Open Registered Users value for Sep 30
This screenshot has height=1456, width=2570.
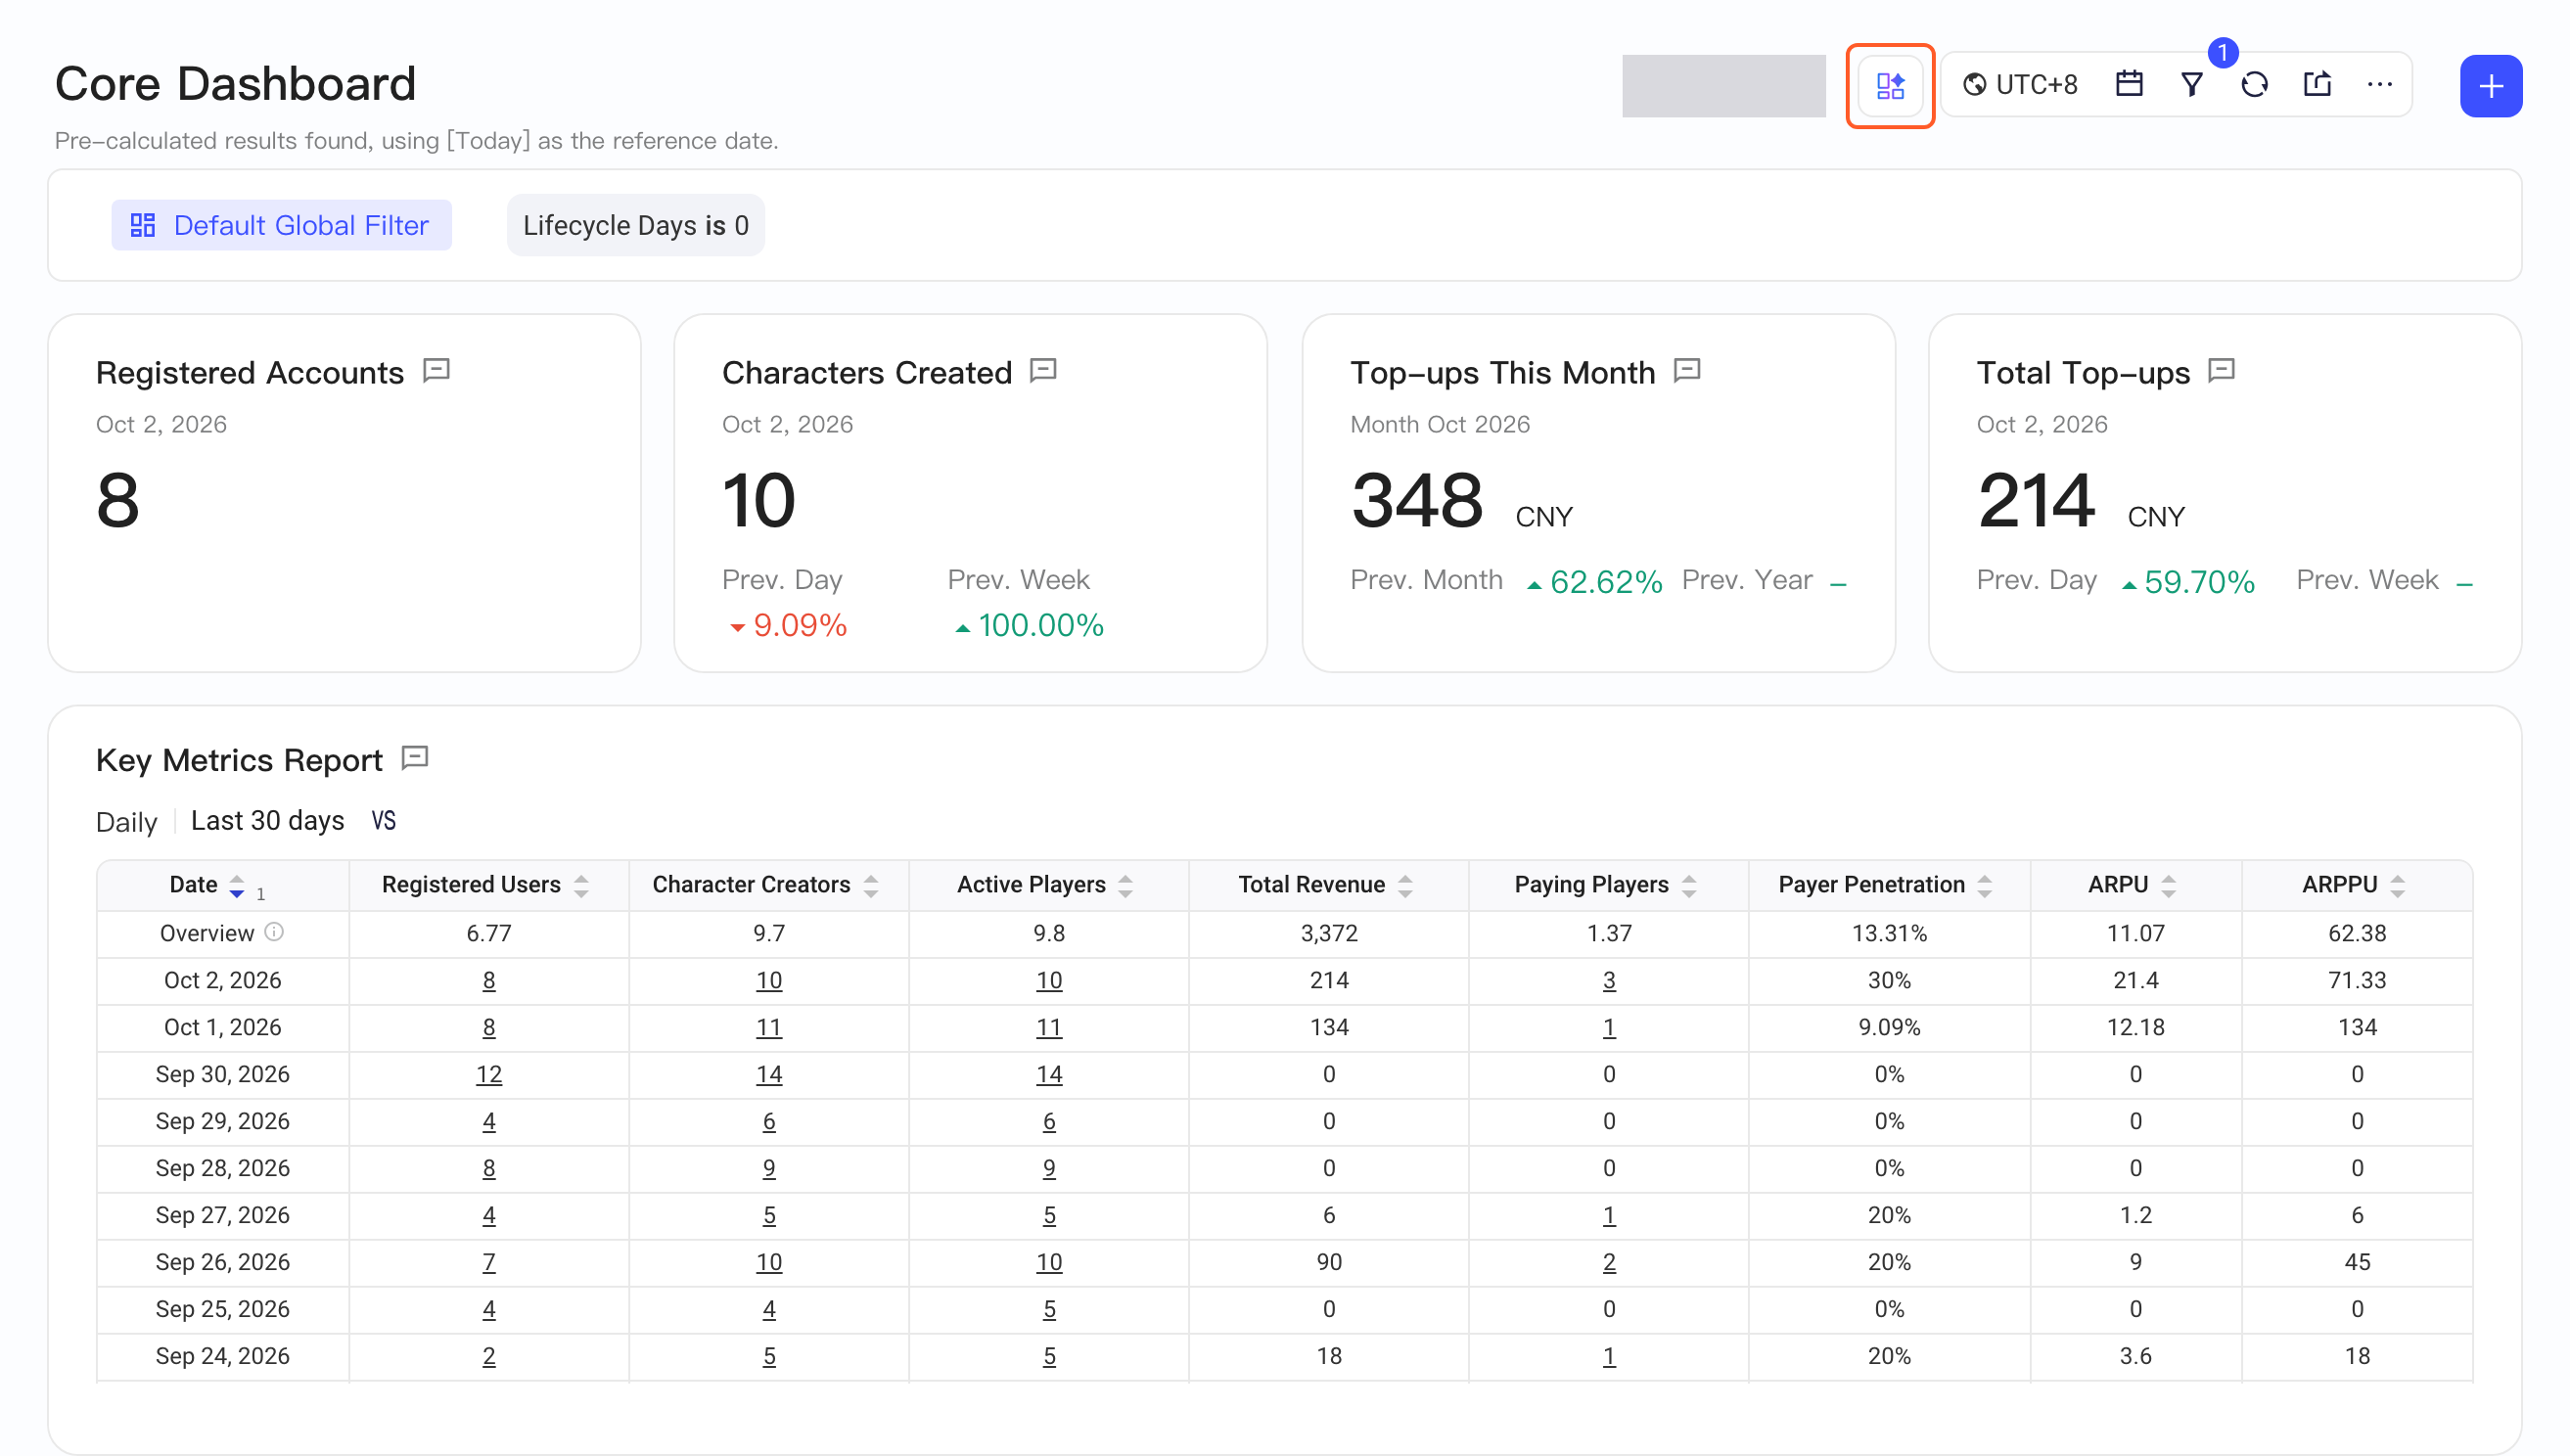488,1075
